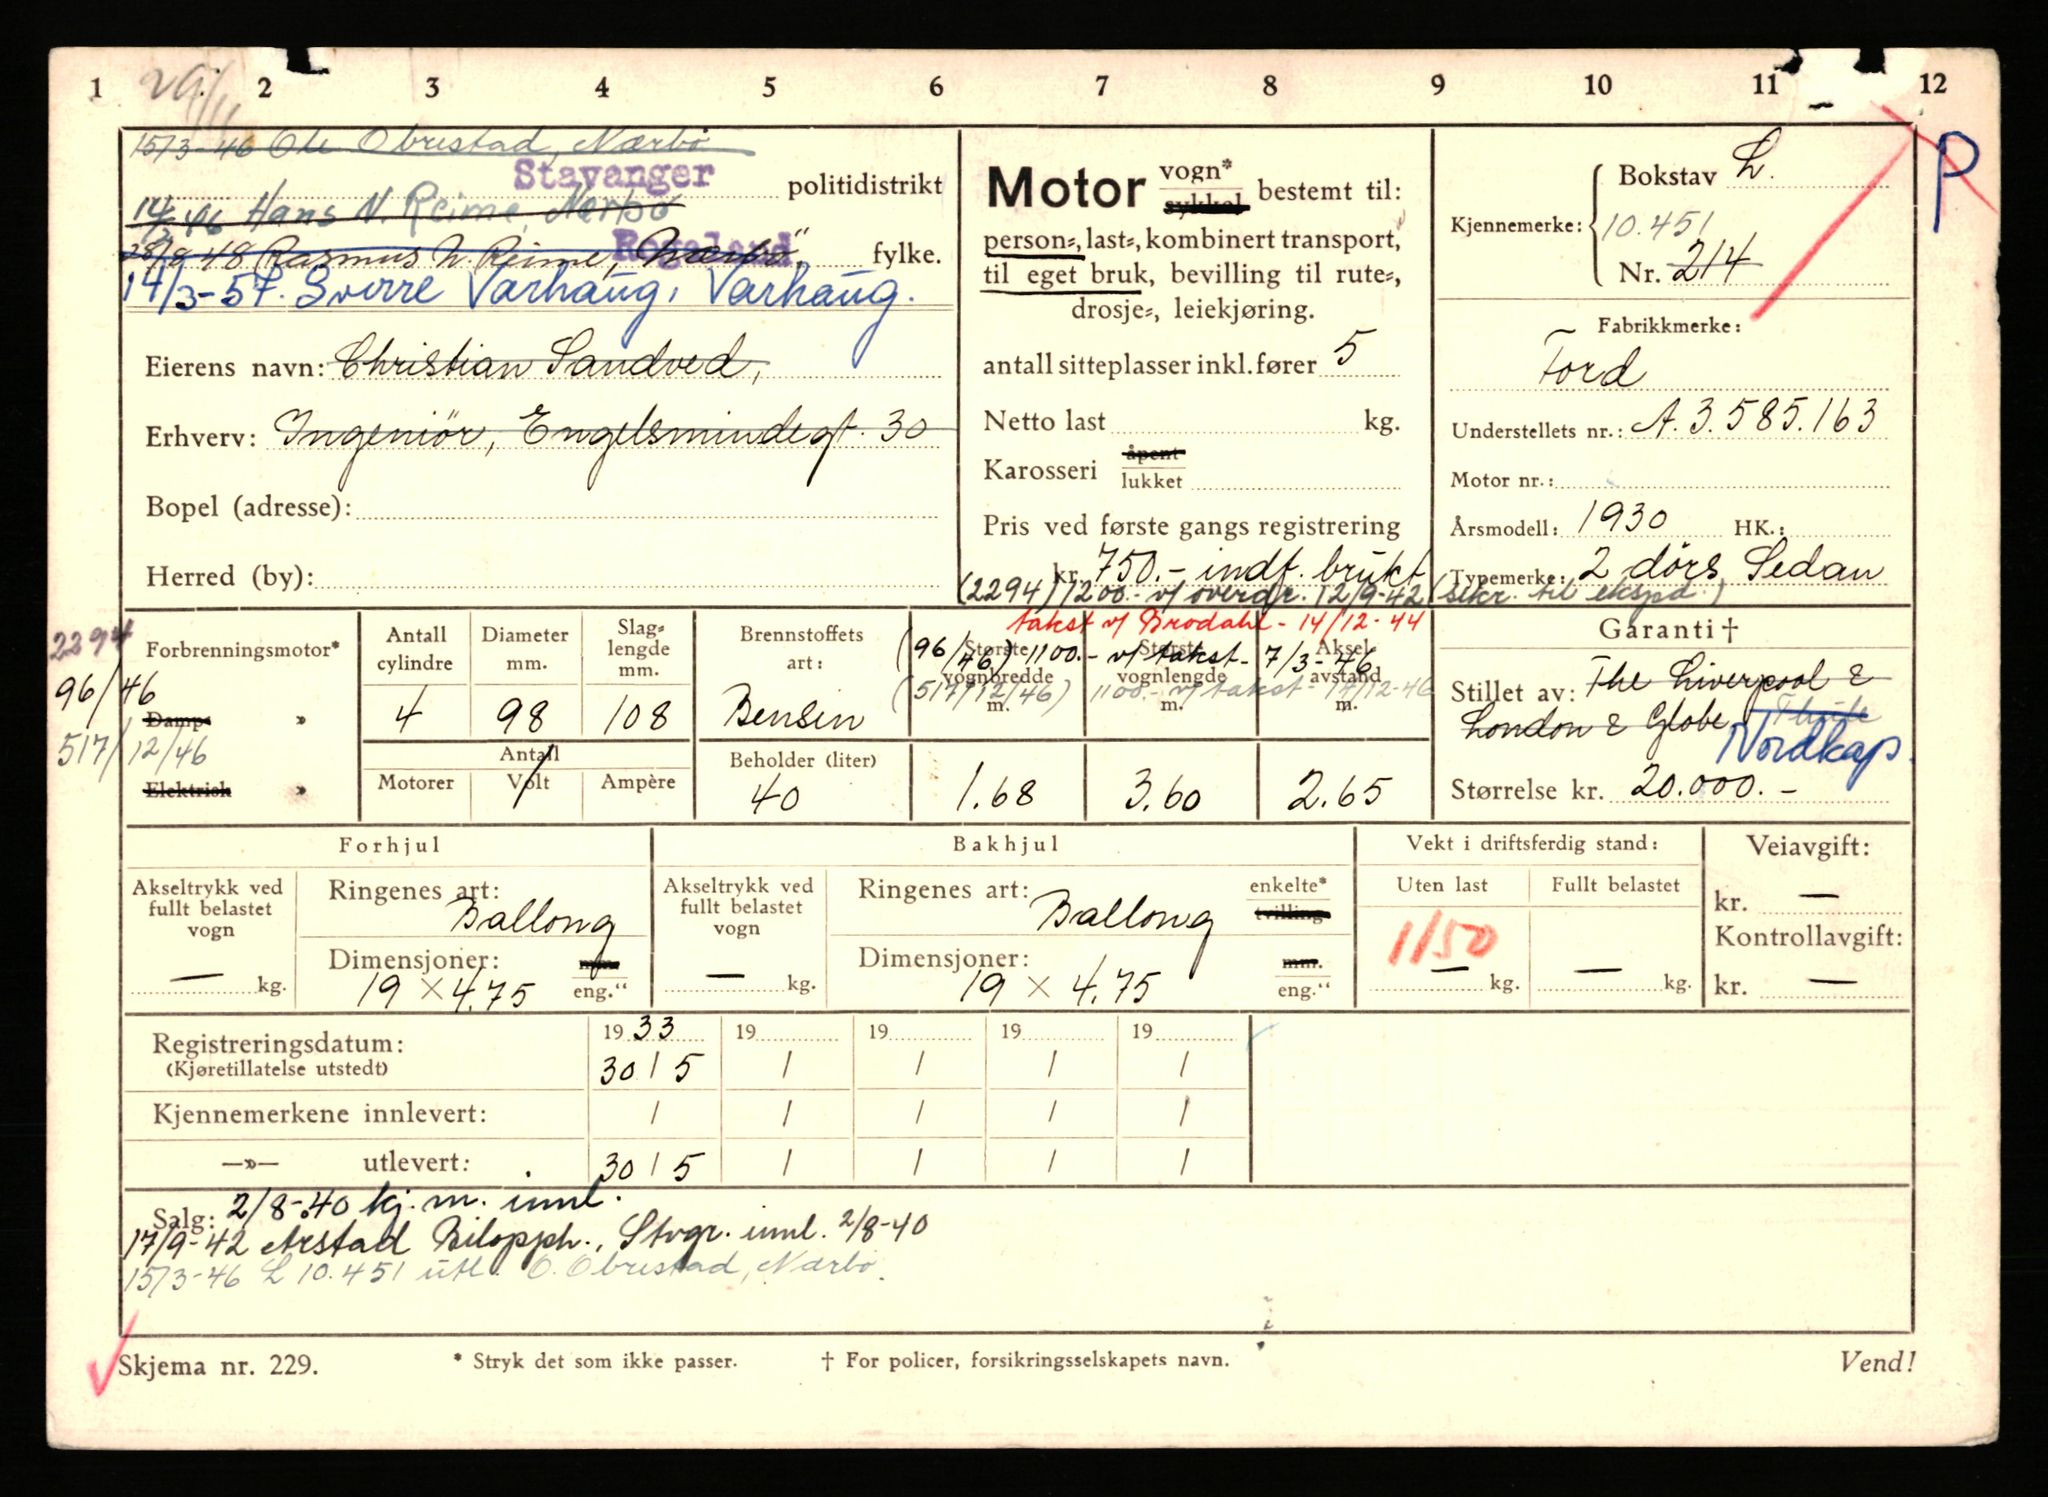The width and height of the screenshot is (2048, 1497).
Task: Click the 'Kontrollavgift' label
Action: [x=1809, y=937]
